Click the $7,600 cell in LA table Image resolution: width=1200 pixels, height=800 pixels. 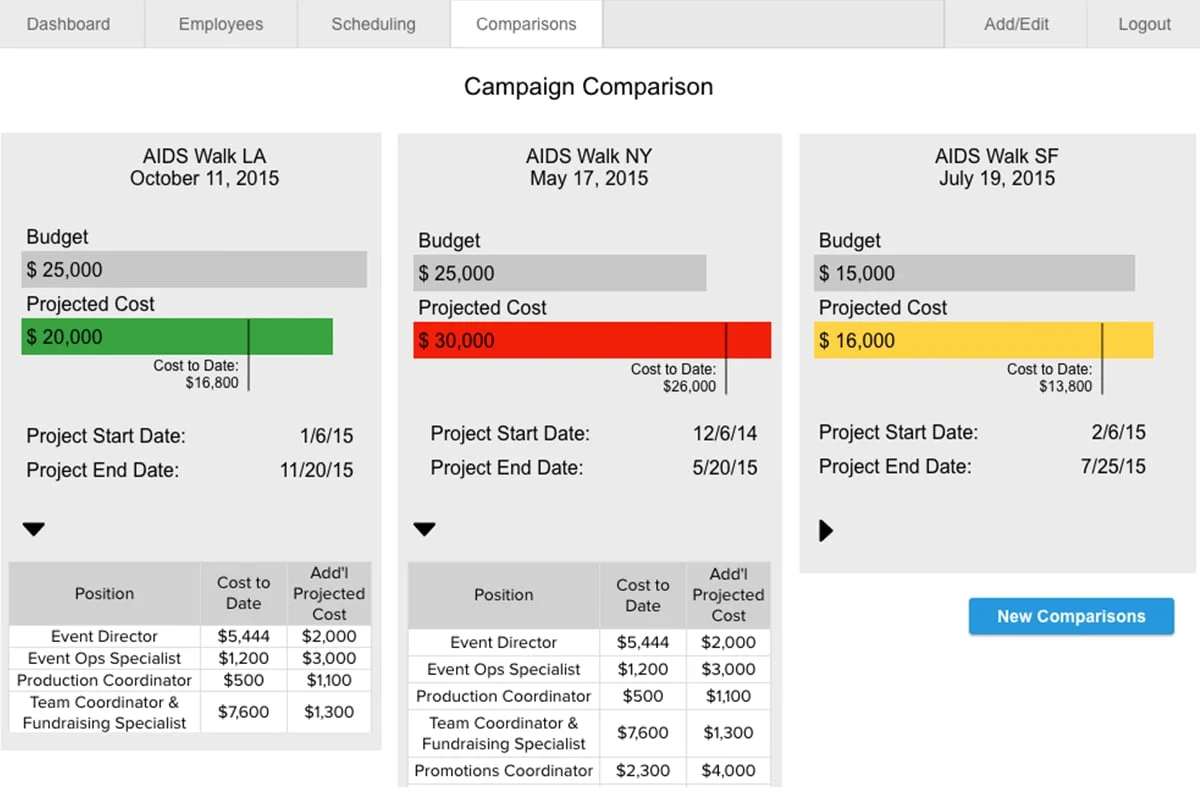(243, 712)
